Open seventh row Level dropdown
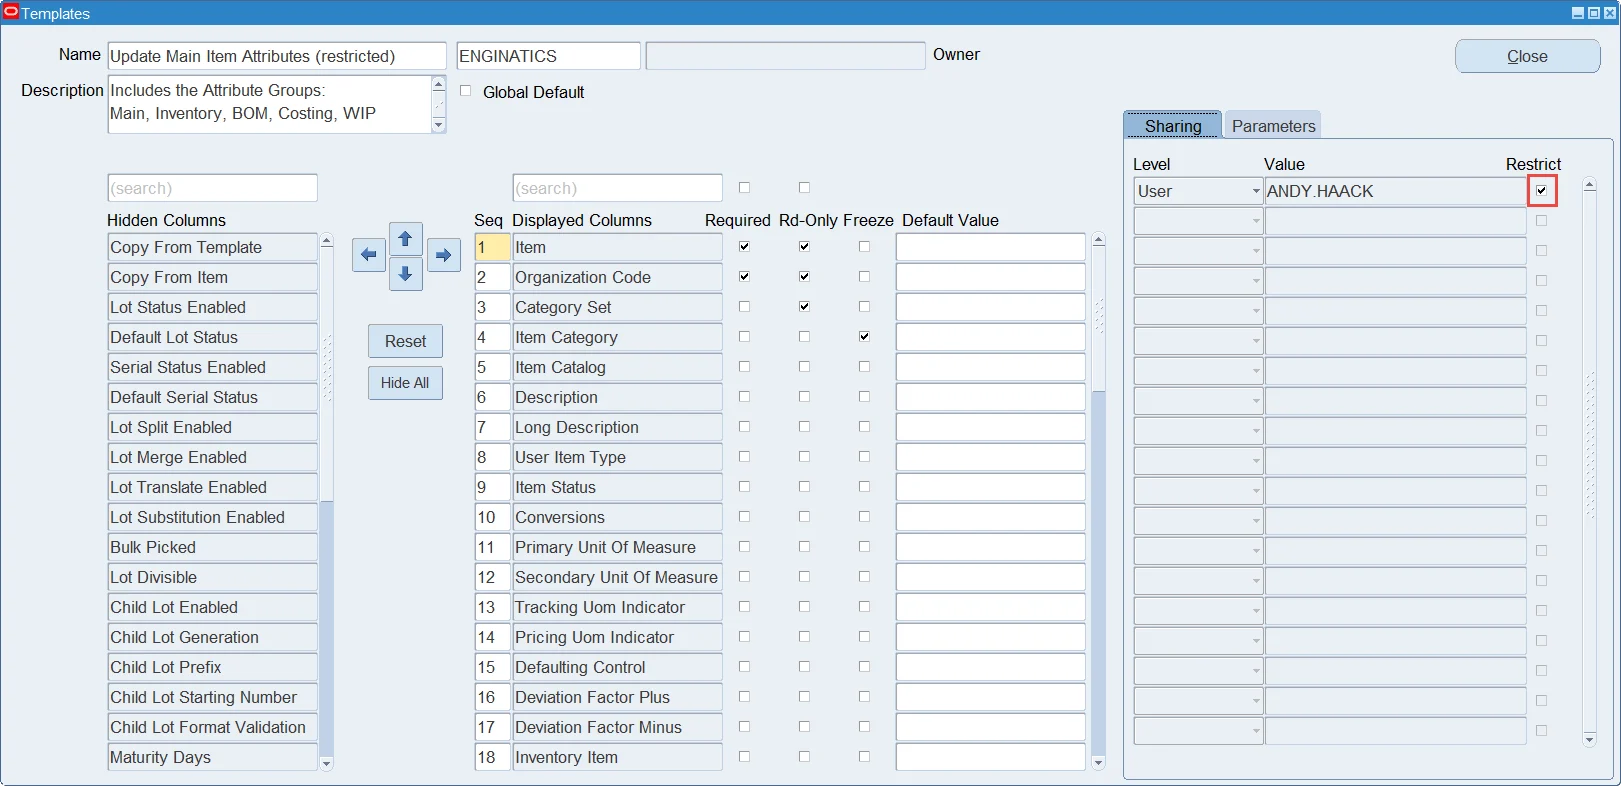The height and width of the screenshot is (786, 1621). click(x=1256, y=371)
